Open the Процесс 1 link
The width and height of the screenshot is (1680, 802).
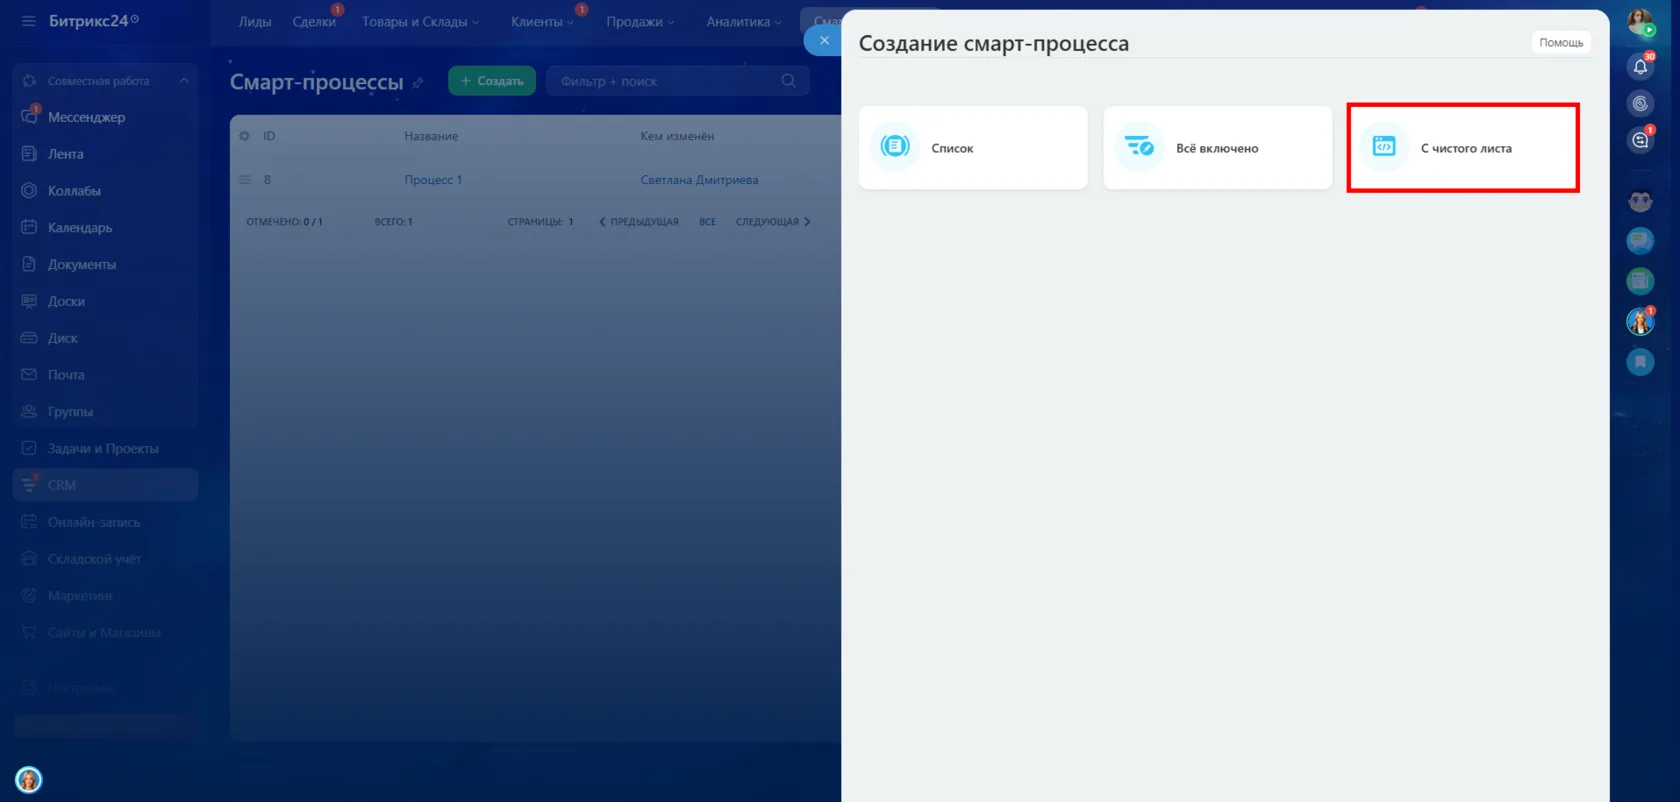coord(433,180)
